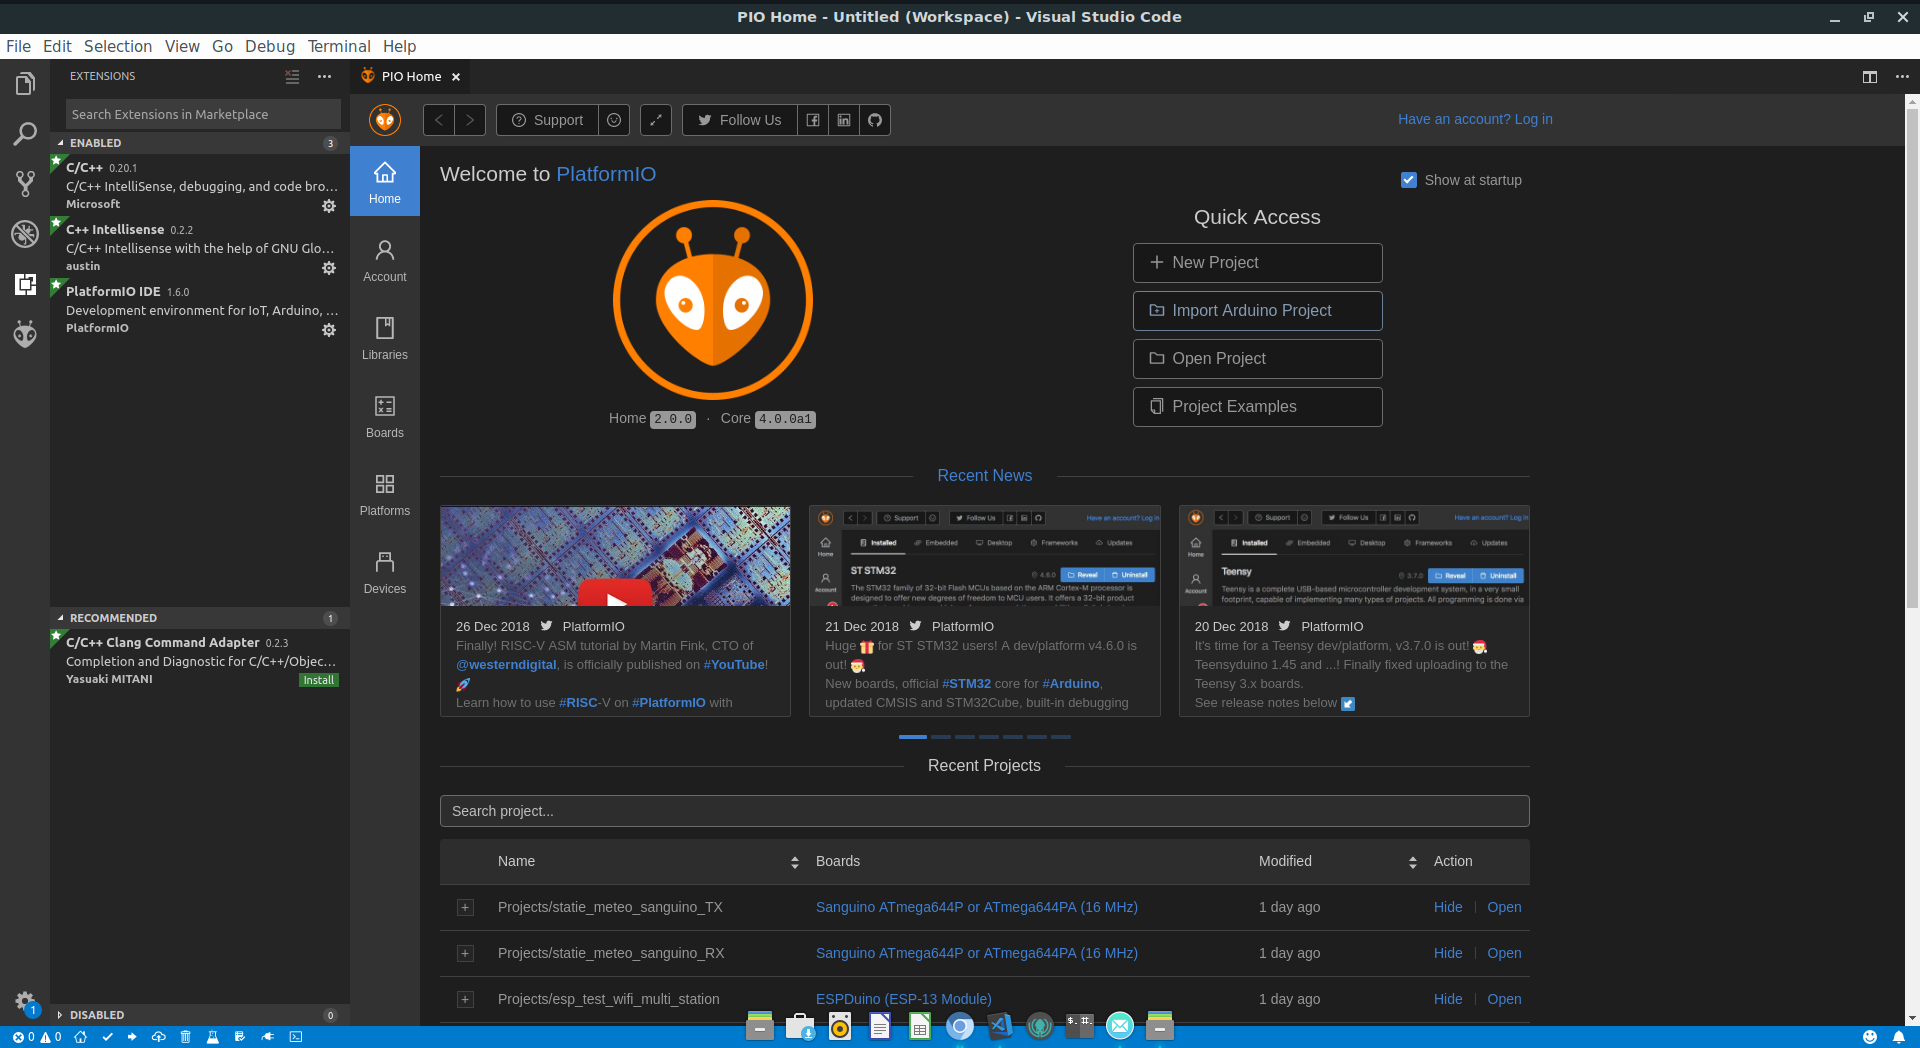This screenshot has height=1048, width=1920.
Task: Open the Search view in the activity bar
Action: click(25, 134)
